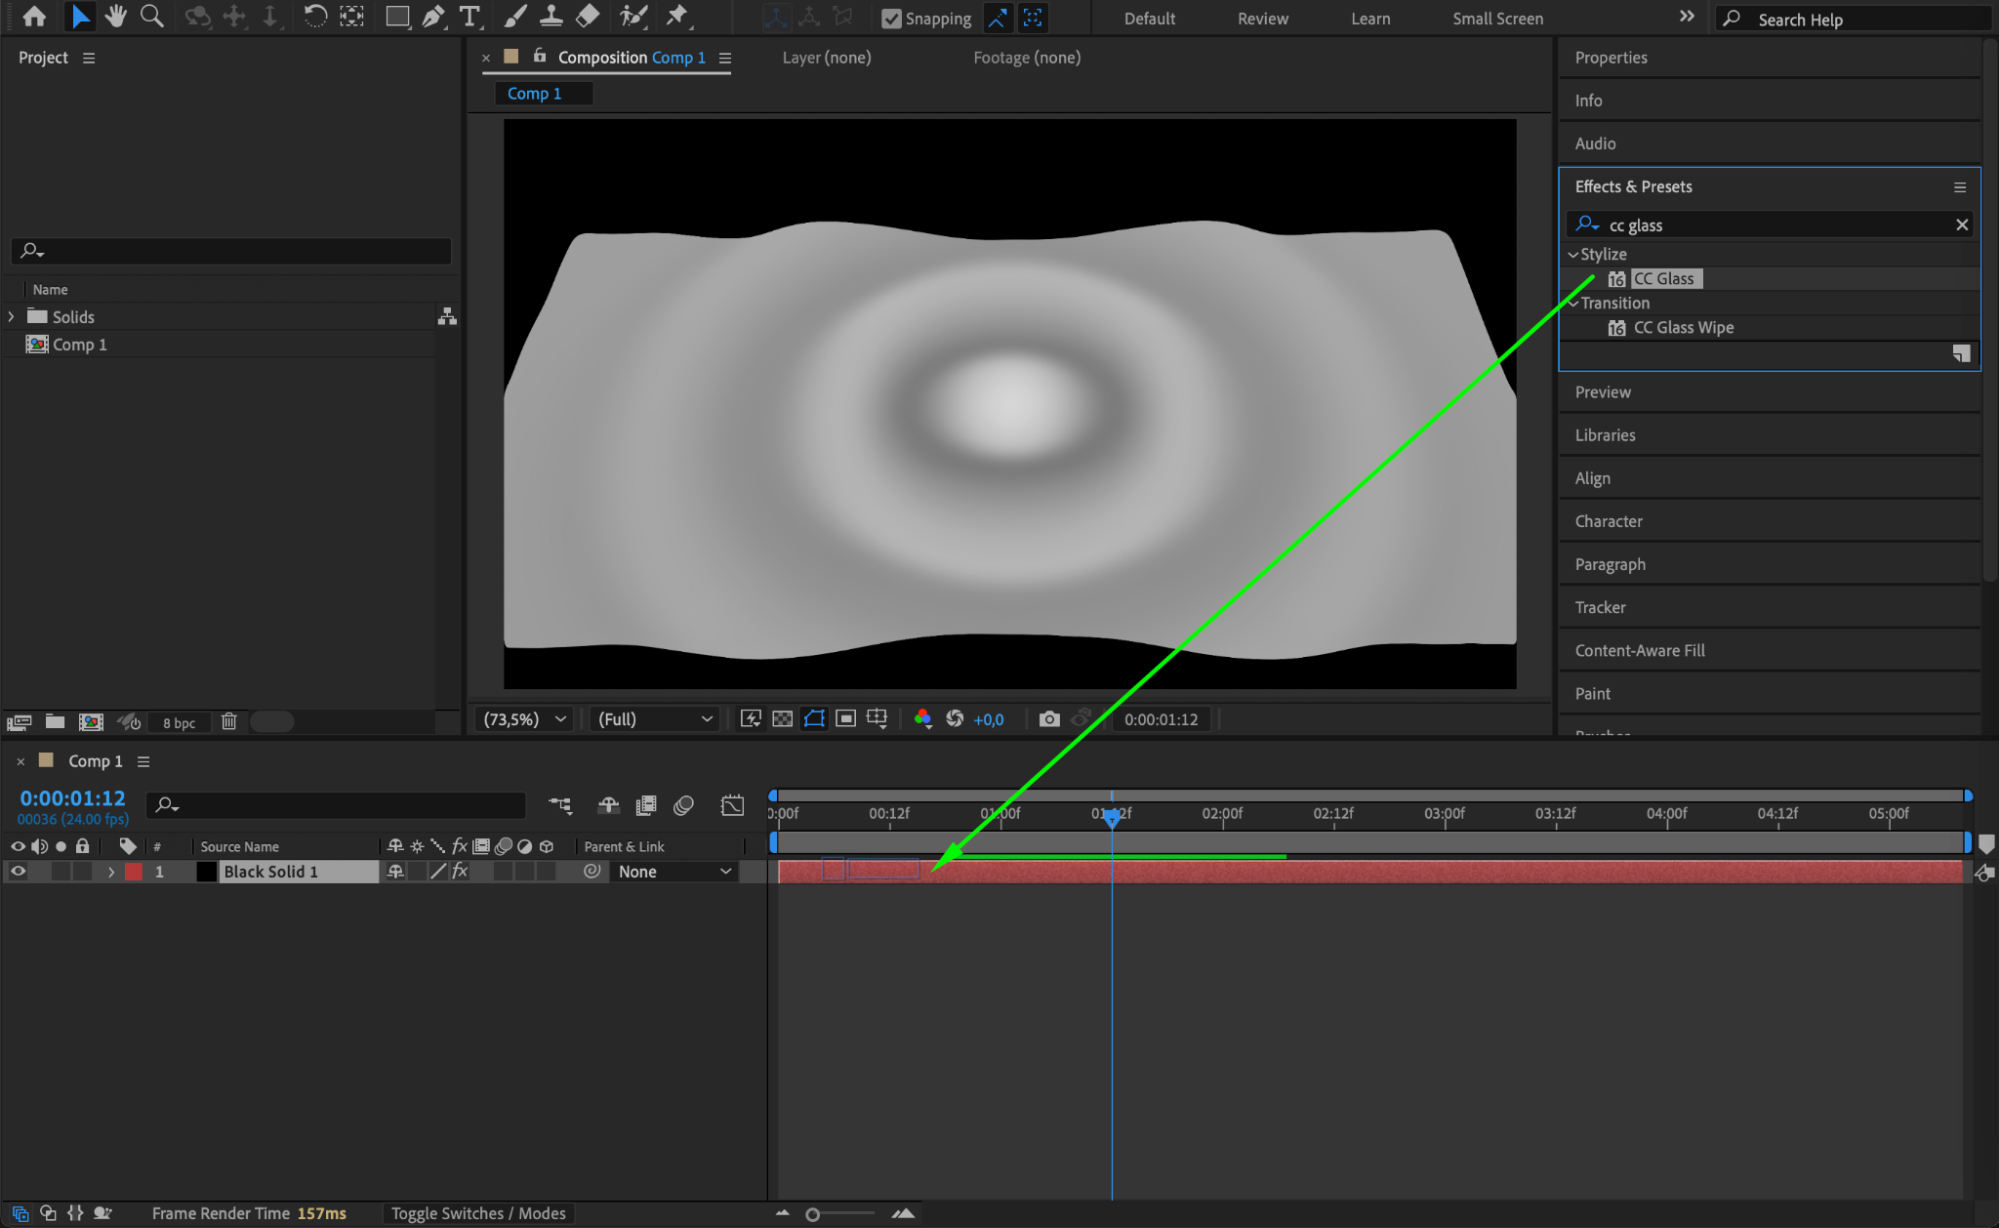
Task: Clear the cc glass effects search field
Action: 1961,225
